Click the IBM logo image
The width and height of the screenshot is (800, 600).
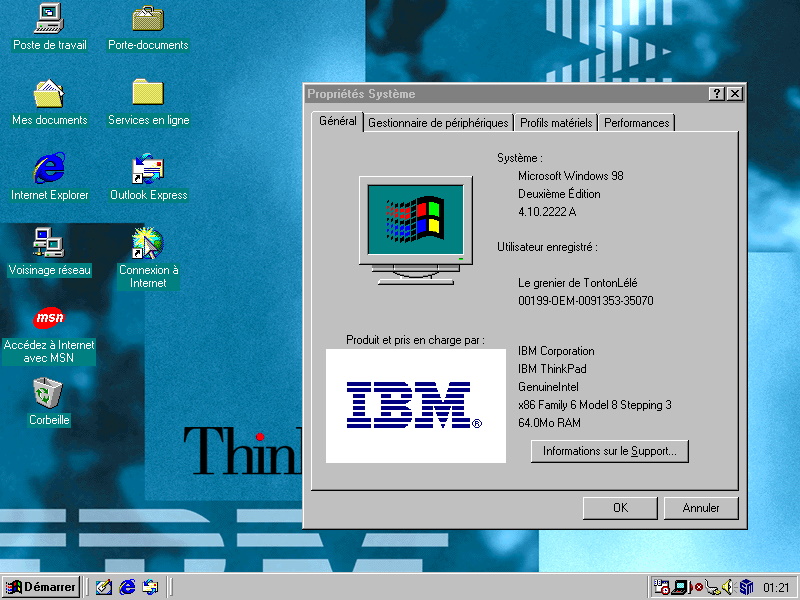click(x=416, y=406)
